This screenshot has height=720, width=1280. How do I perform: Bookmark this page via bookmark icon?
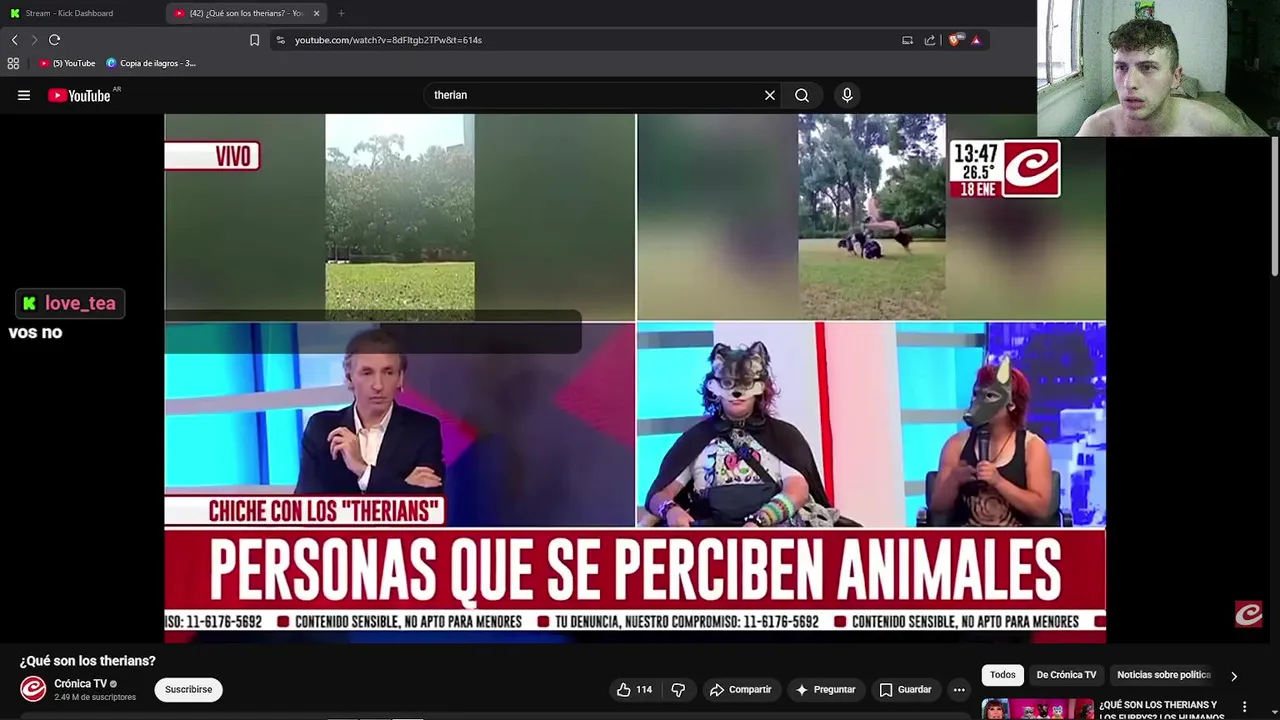pos(254,40)
